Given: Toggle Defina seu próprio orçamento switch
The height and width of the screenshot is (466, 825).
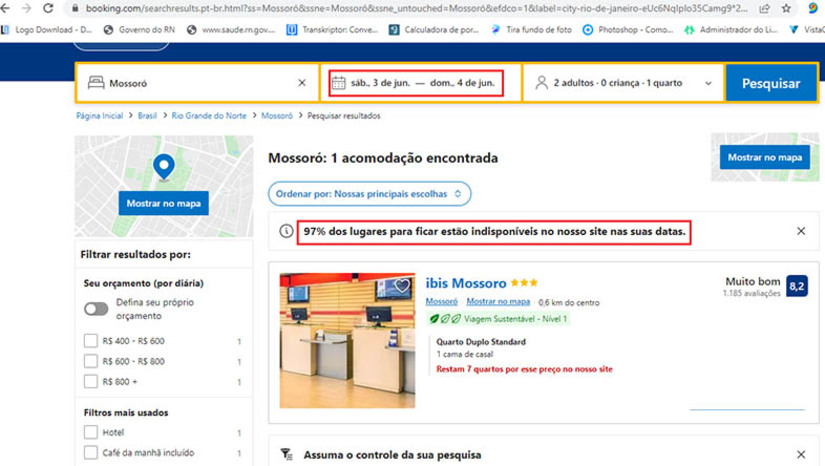Looking at the screenshot, I should click(96, 309).
